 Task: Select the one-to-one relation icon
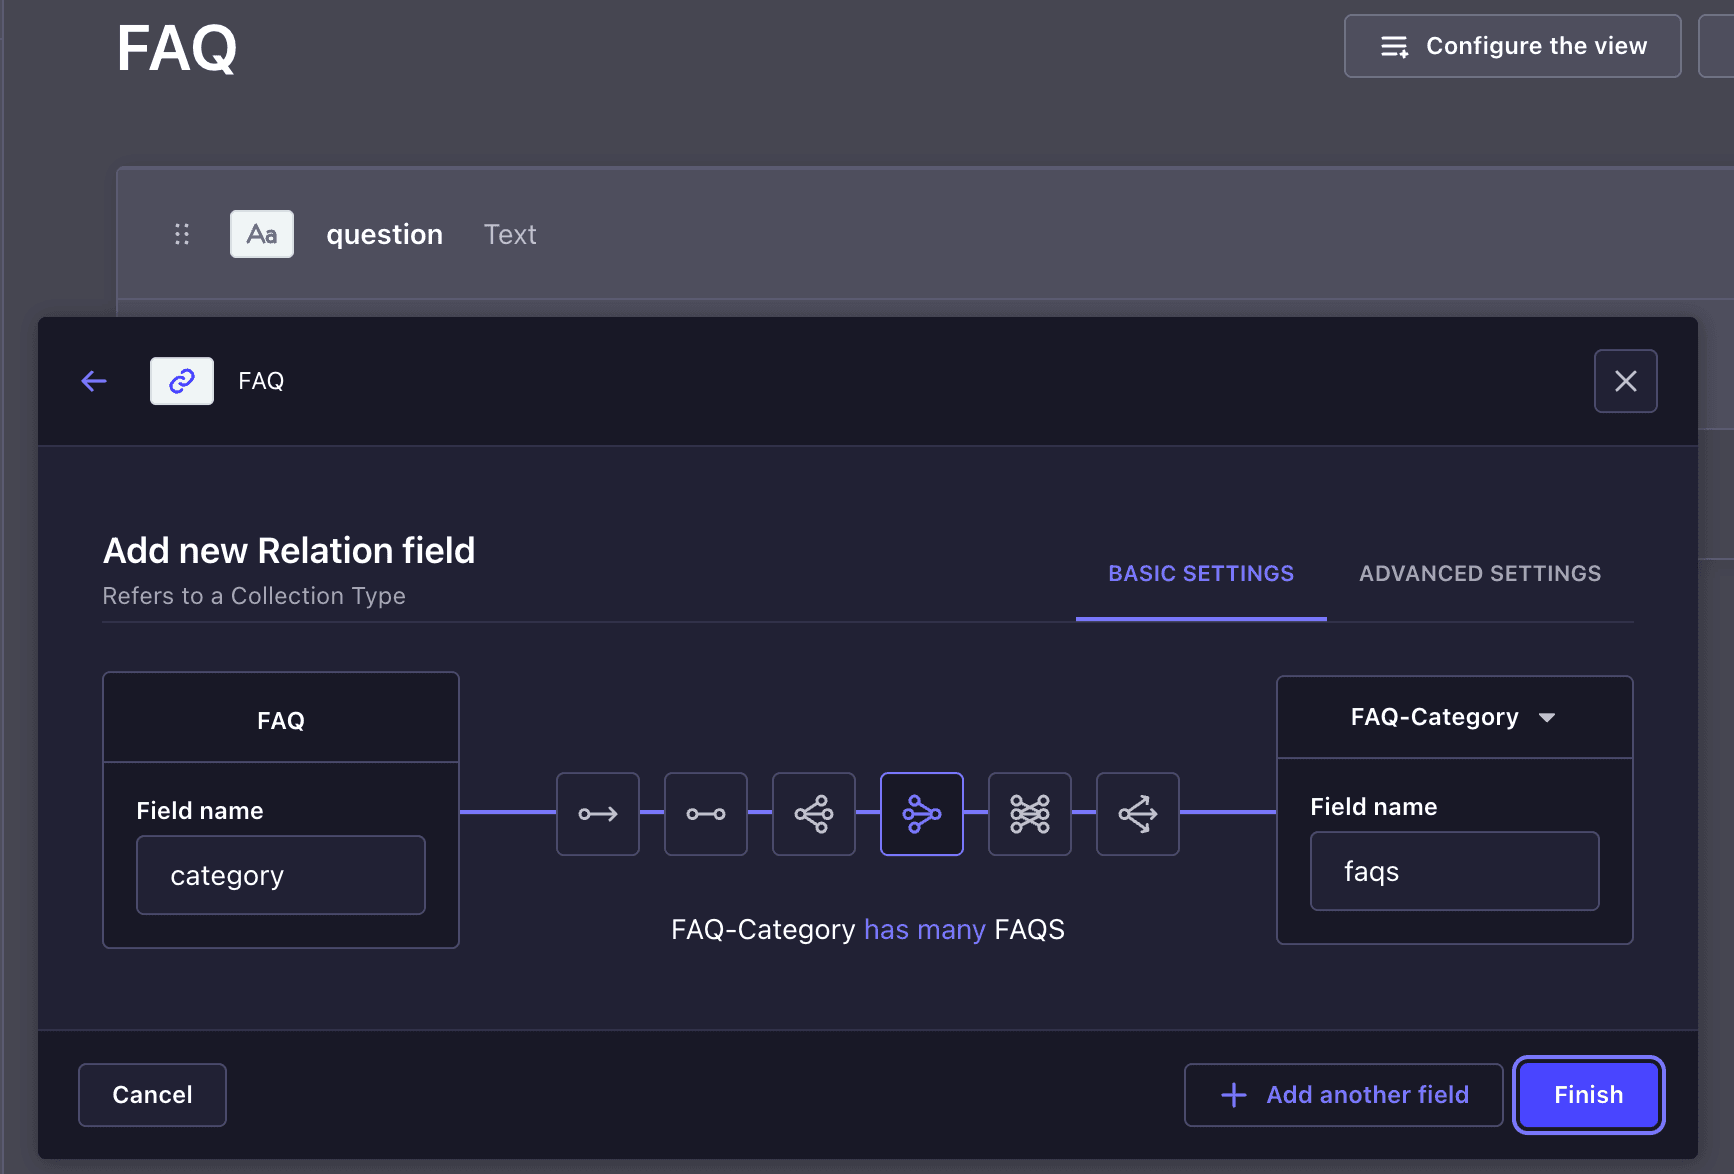706,814
